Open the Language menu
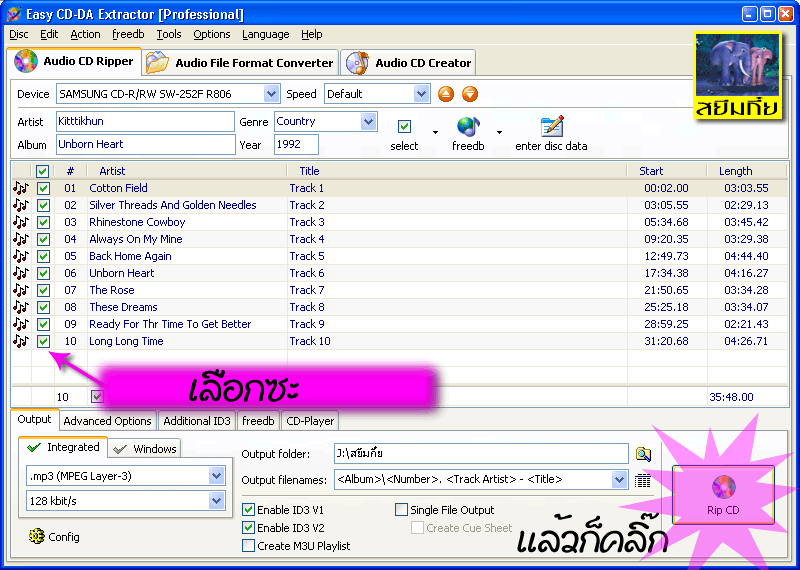 [x=266, y=34]
